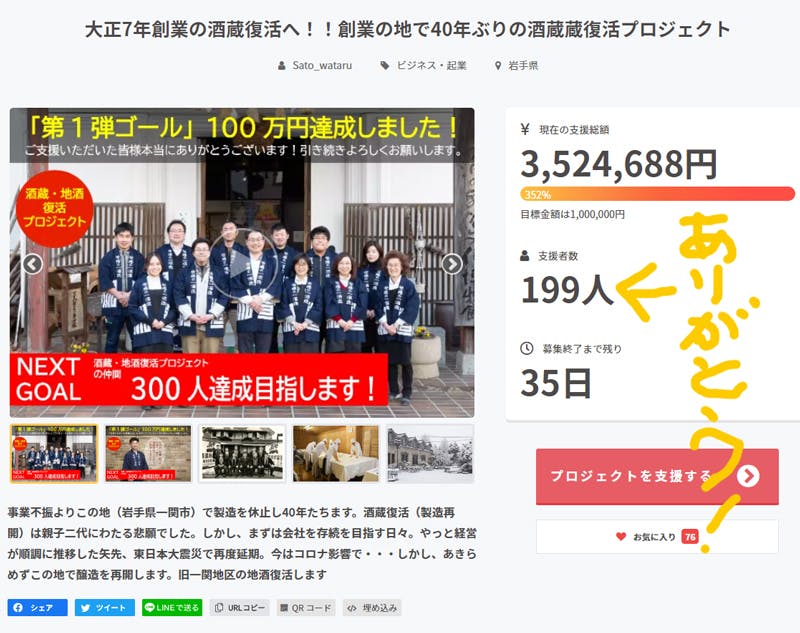
Task: Go to previous slide with left arrow
Action: point(33,264)
